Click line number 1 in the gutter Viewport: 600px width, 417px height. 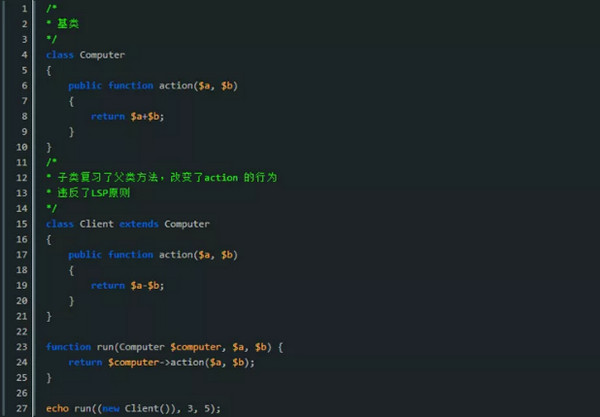point(23,9)
